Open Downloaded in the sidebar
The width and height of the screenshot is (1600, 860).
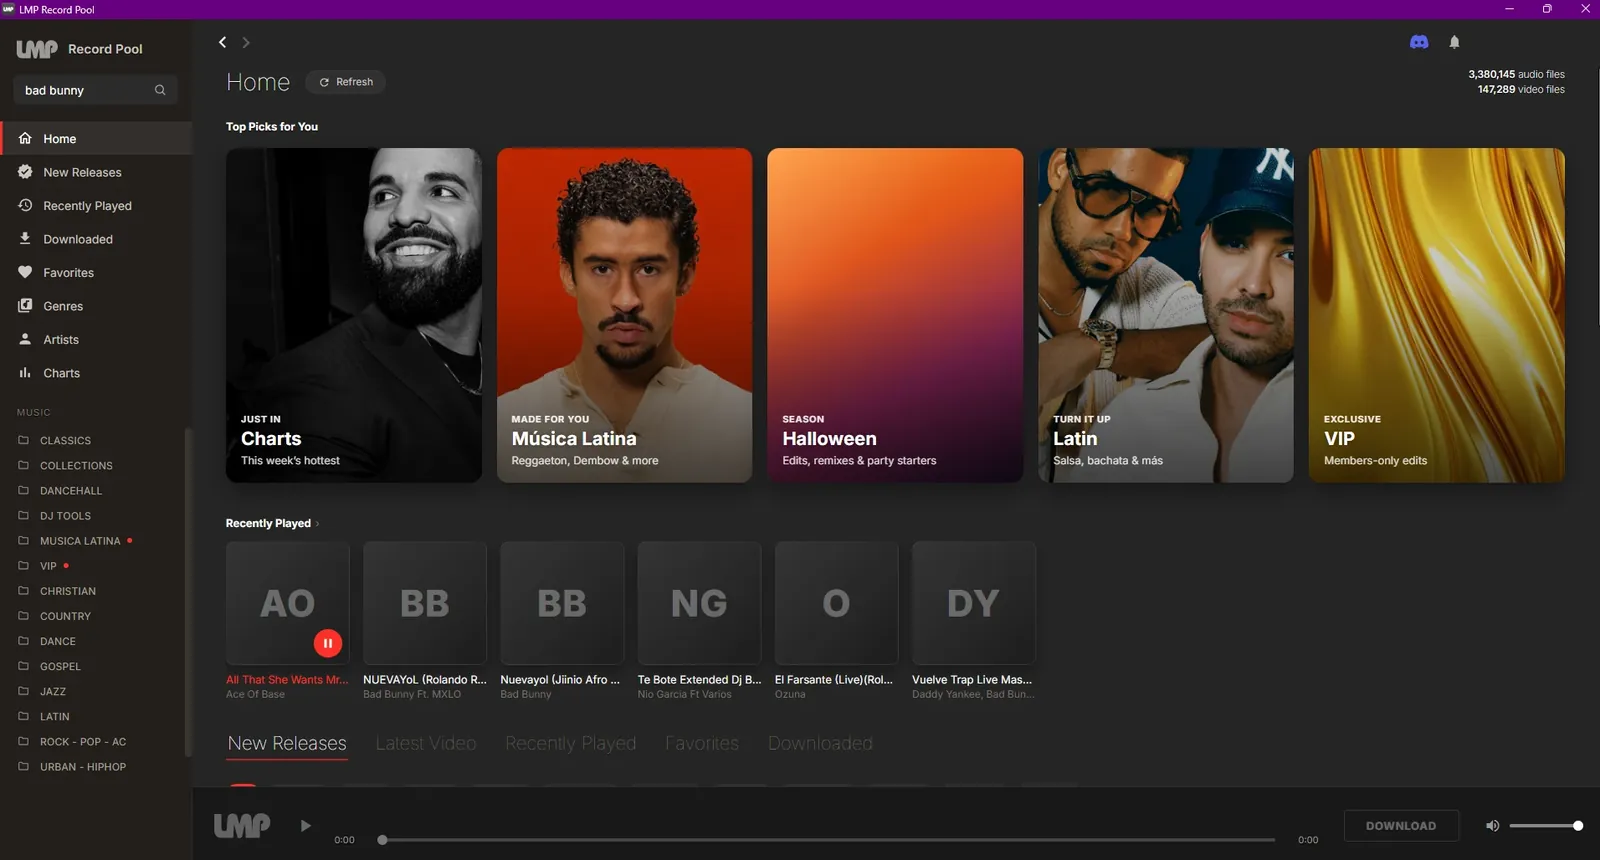[x=96, y=239]
